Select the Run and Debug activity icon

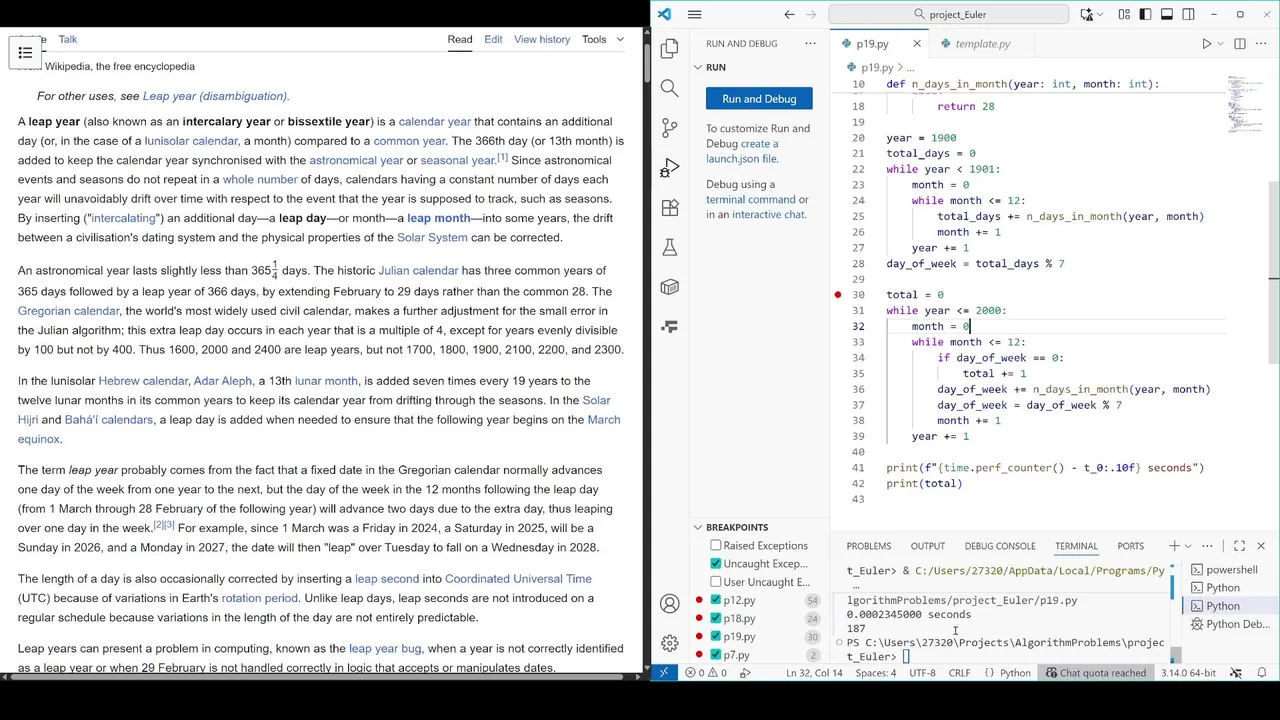coord(670,168)
